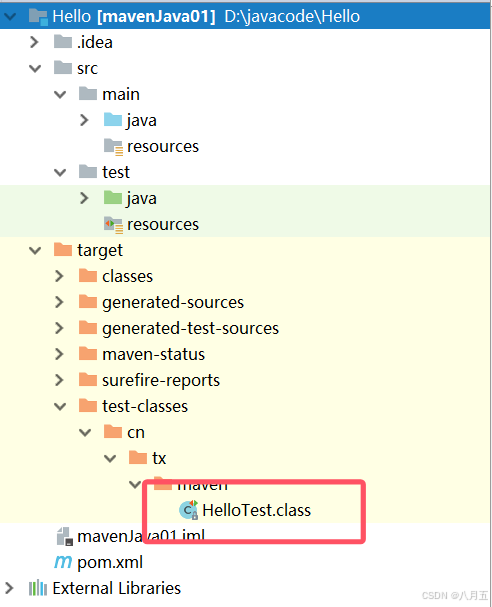Expand the green java folder arrow under test
Screen dimensions: 492x607
[84, 198]
